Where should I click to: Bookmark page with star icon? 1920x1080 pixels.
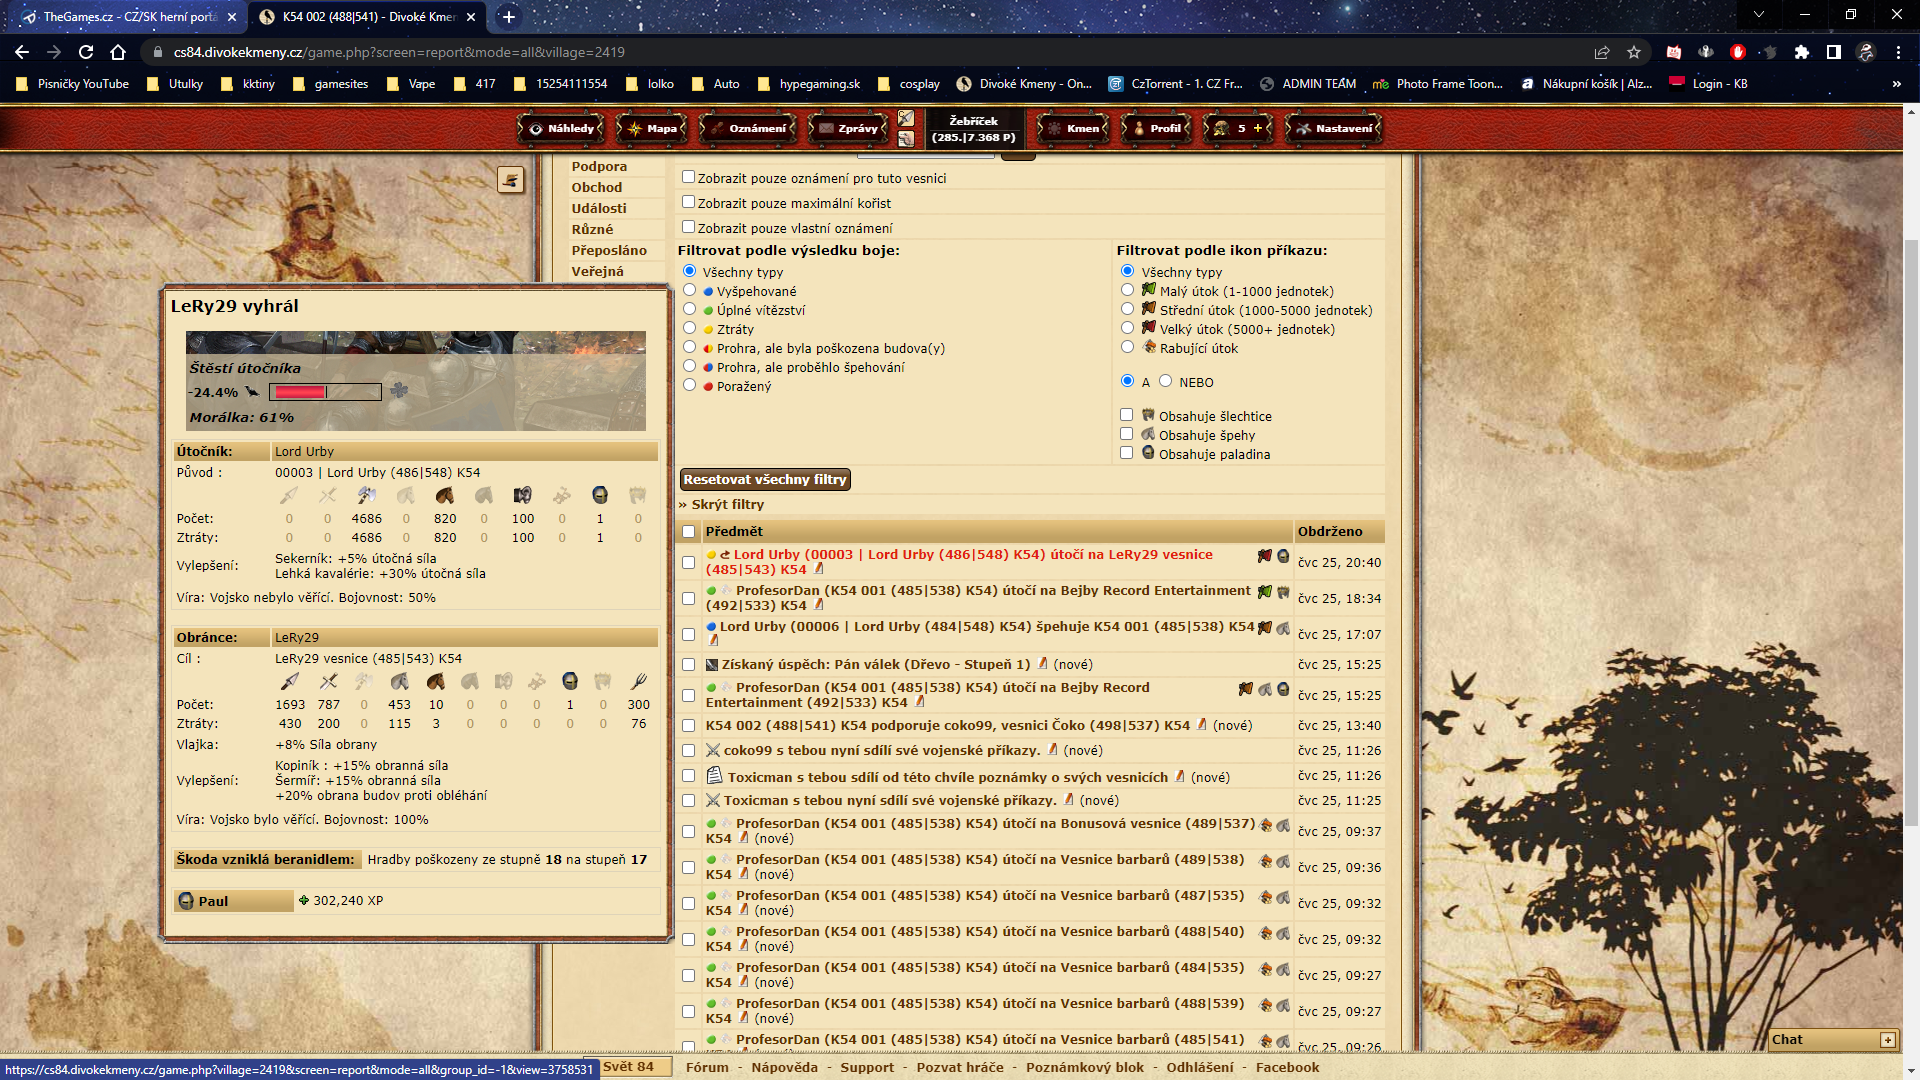[1634, 52]
